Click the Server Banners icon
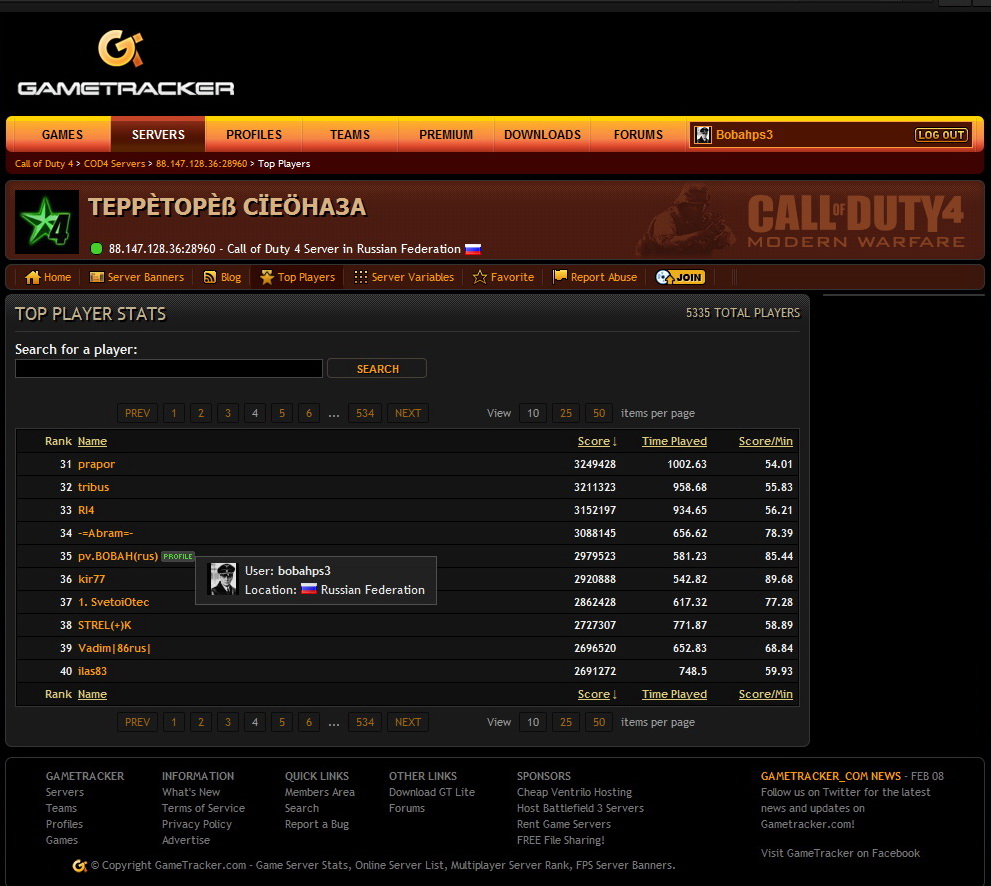The image size is (991, 886). pyautogui.click(x=97, y=277)
